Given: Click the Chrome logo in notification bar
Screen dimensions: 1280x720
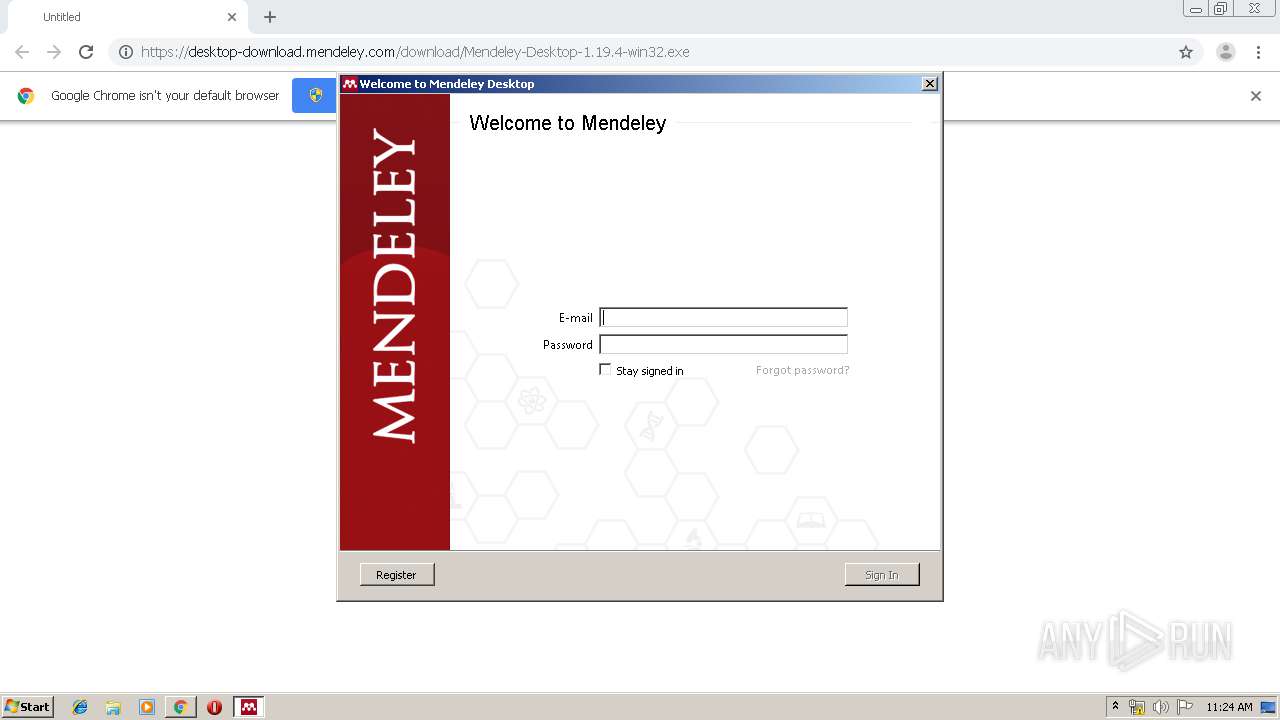Looking at the screenshot, I should (26, 96).
